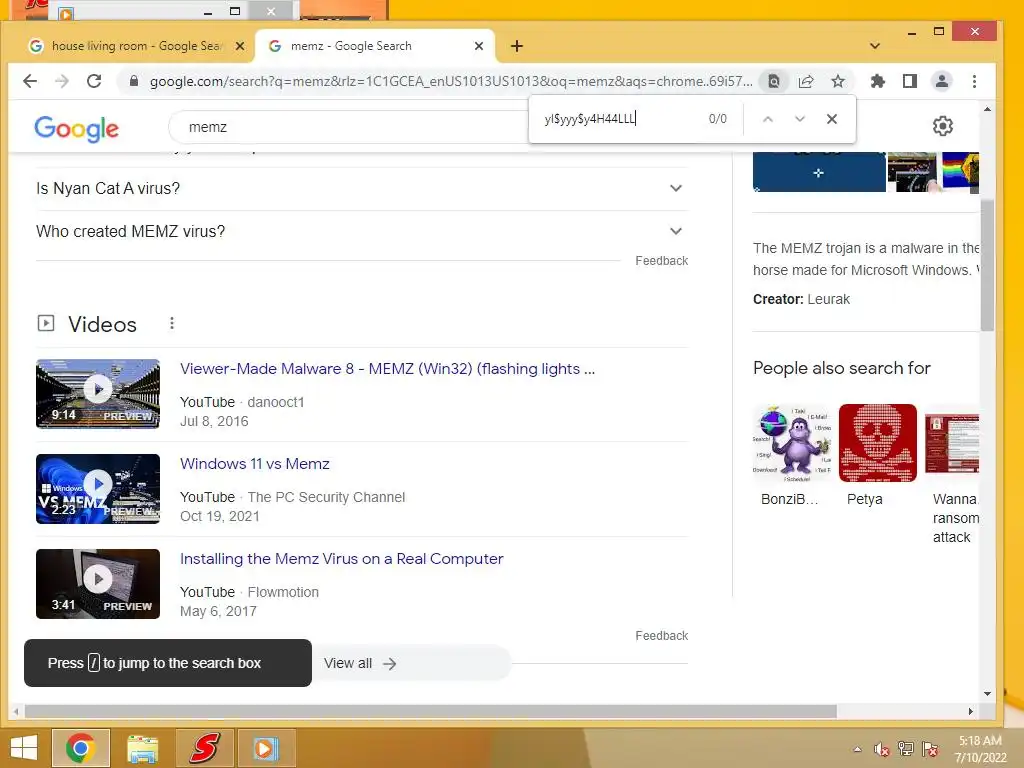
Task: Click the vertical scrollbar thumb
Action: [x=987, y=264]
